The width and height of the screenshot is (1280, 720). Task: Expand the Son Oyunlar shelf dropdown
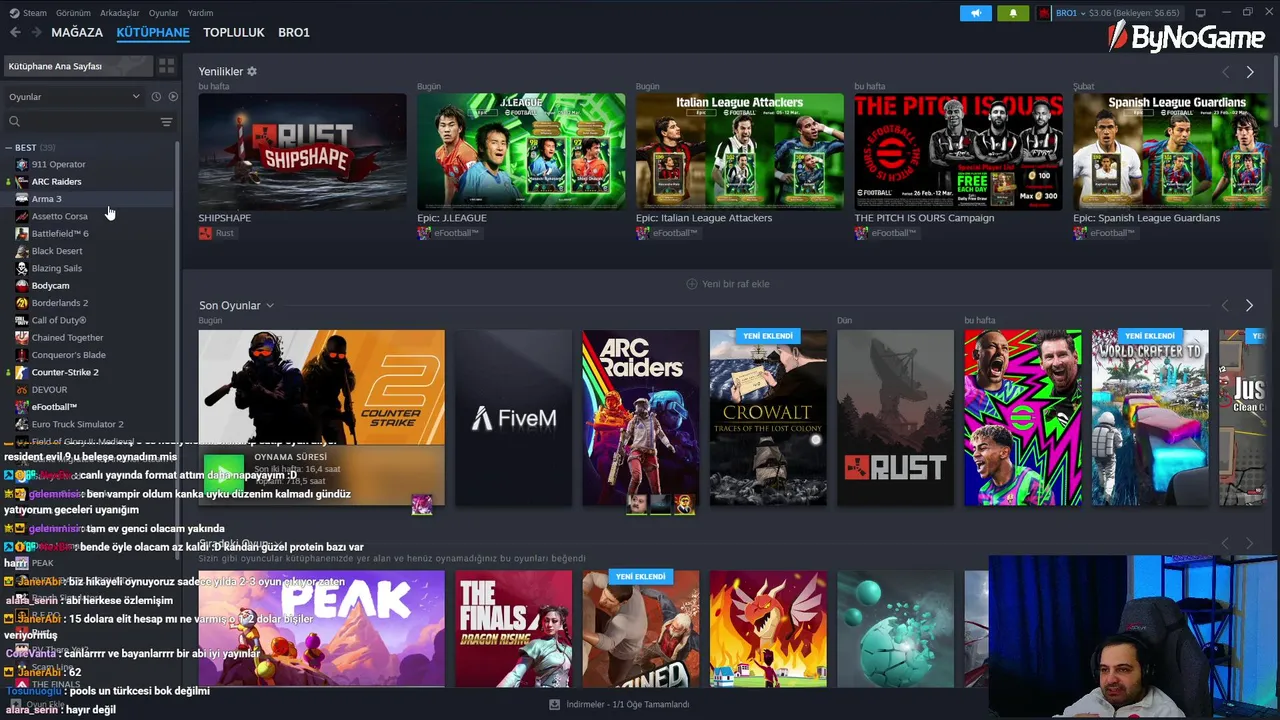[269, 306]
